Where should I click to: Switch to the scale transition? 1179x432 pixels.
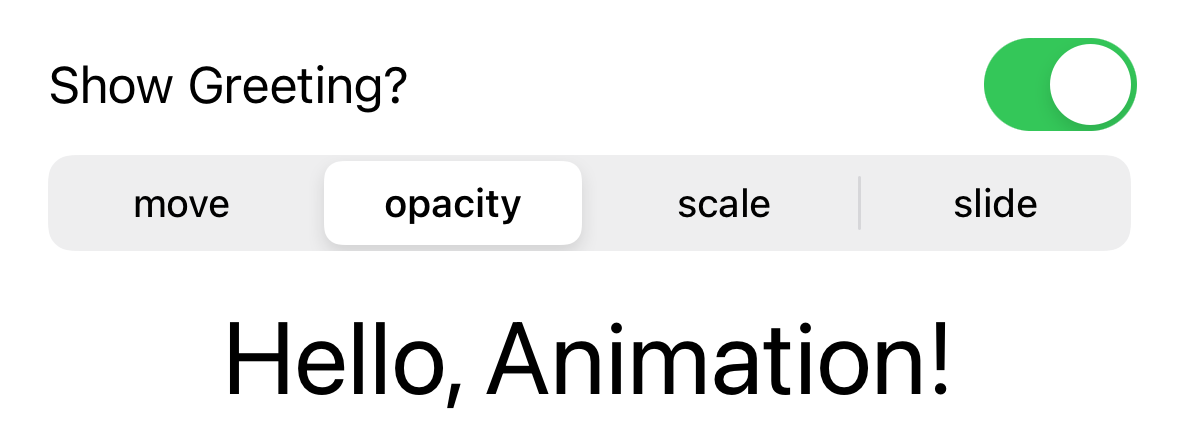[724, 204]
